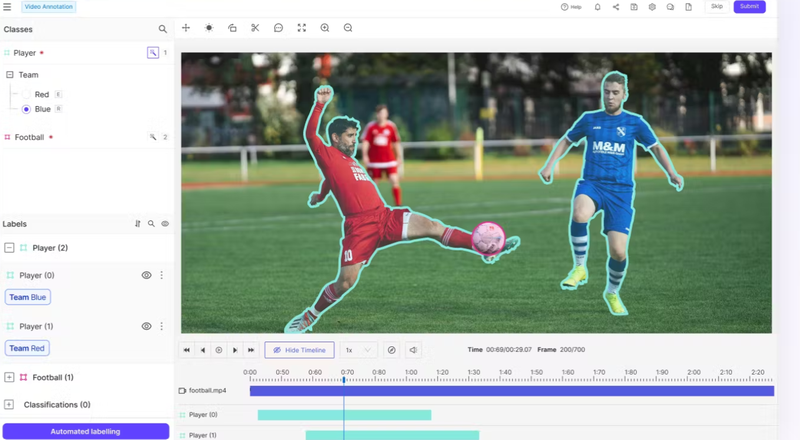Screen dimensions: 800x440
Task: Open the brightness adjustment tool
Action: pyautogui.click(x=209, y=28)
